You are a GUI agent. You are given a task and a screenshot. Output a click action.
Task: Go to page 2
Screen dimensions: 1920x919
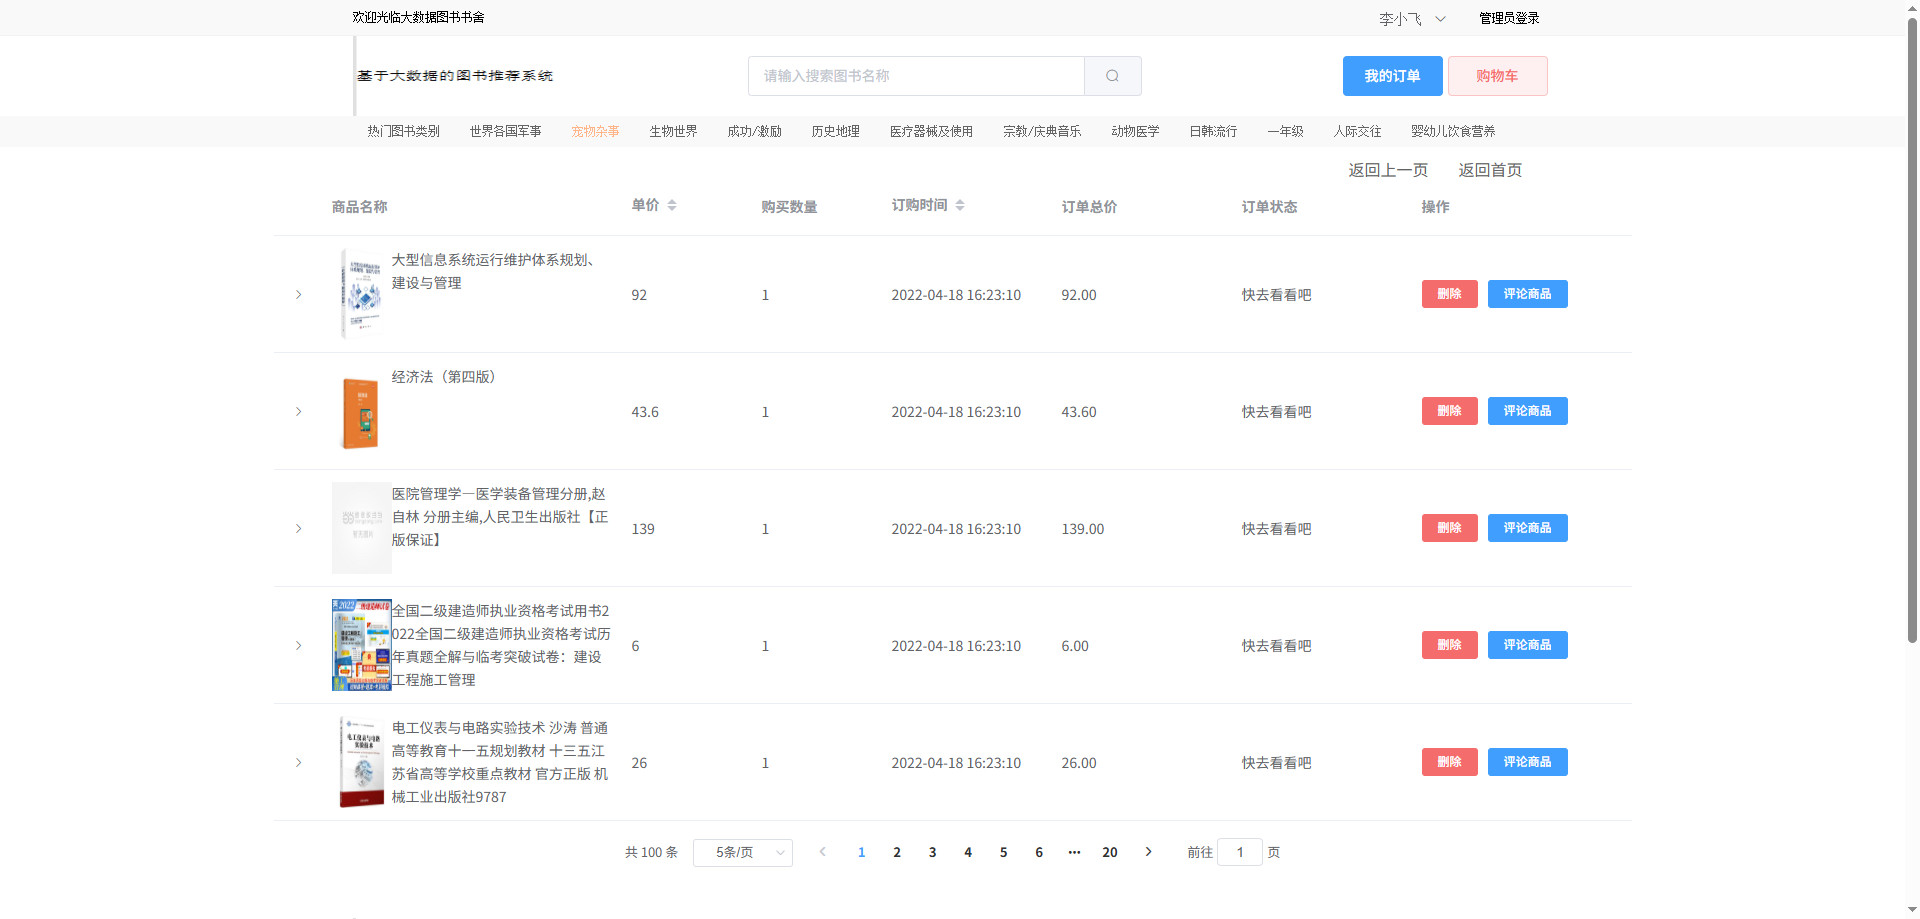pyautogui.click(x=897, y=852)
